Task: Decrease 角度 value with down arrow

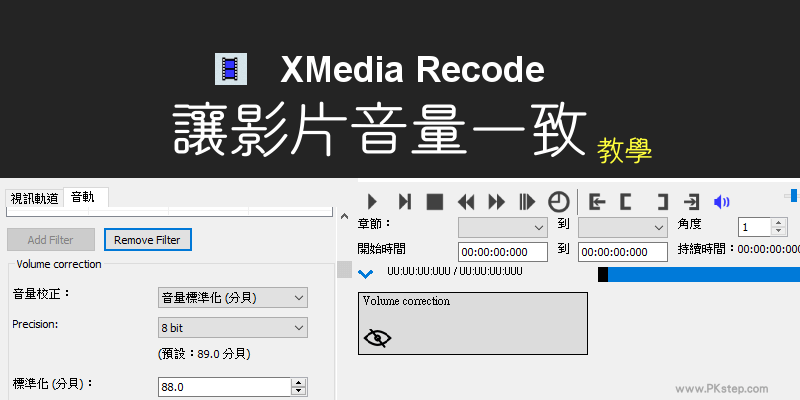Action: [x=779, y=232]
